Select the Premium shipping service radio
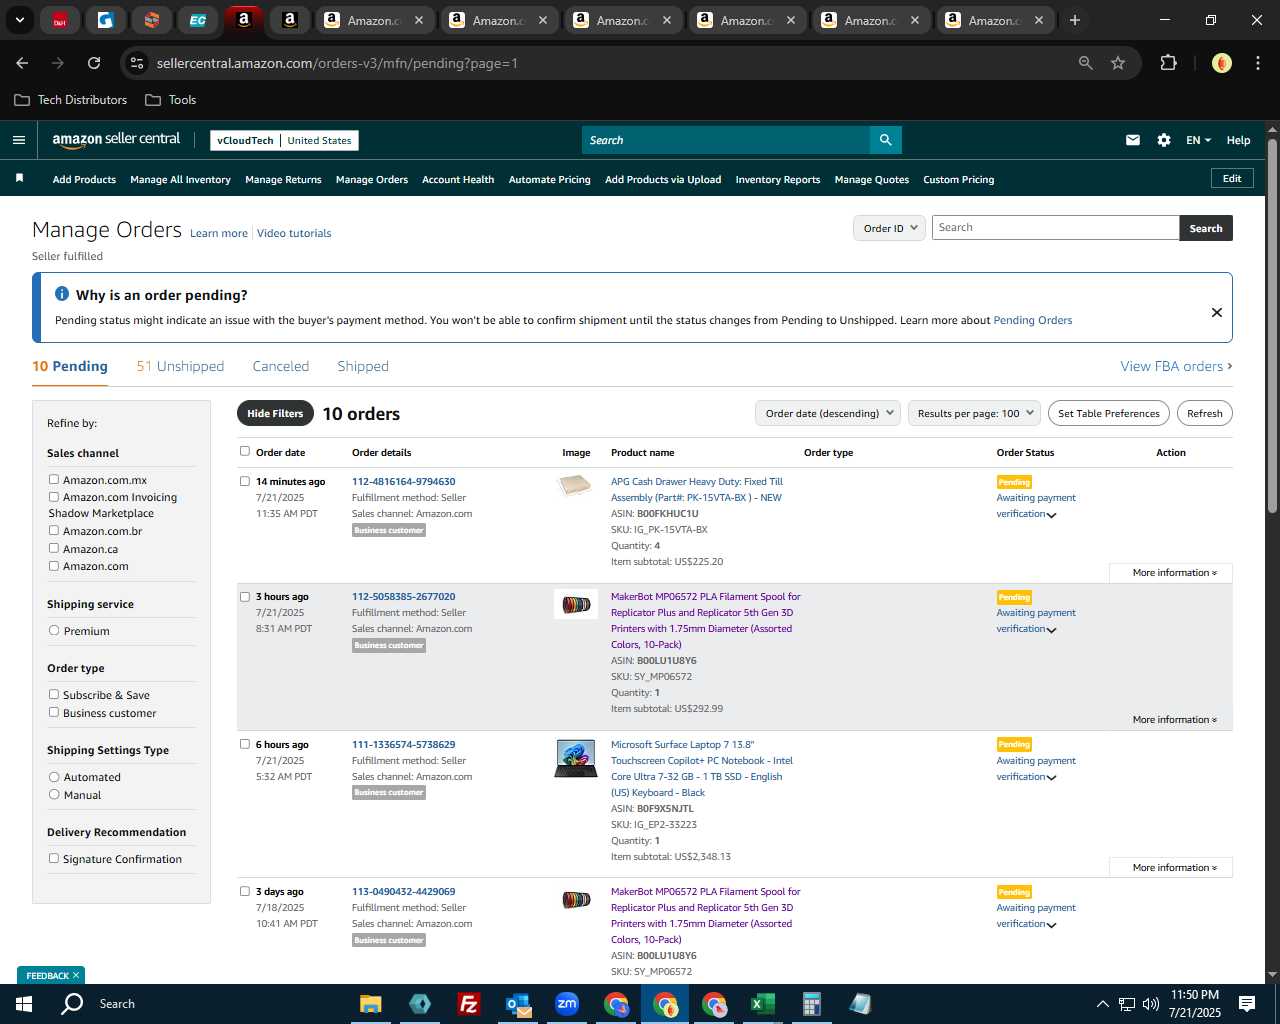This screenshot has width=1280, height=1024. pos(54,631)
